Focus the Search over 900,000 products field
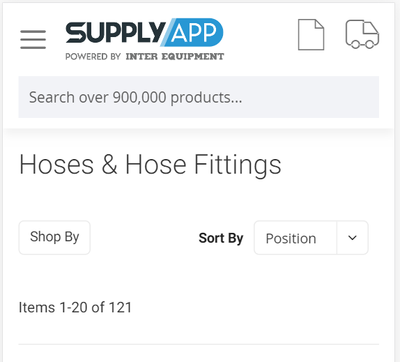 click(x=199, y=97)
